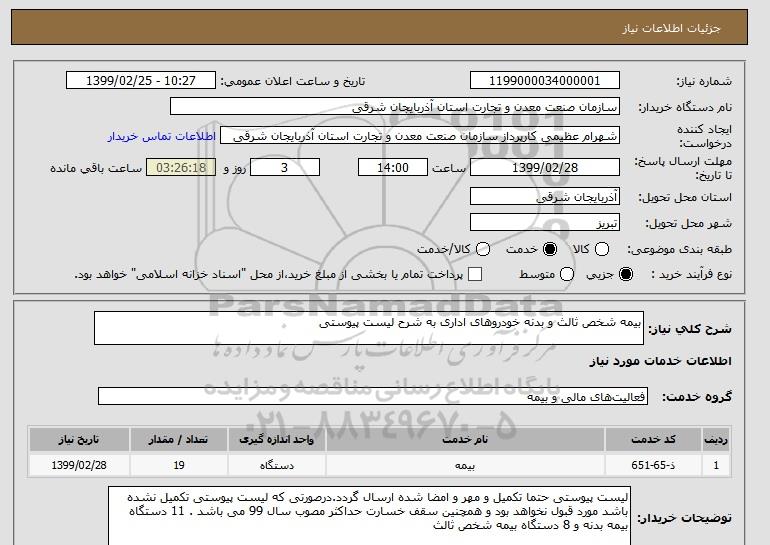Click the توضیحات خریدار text area
The width and height of the screenshot is (770, 545).
click(369, 516)
